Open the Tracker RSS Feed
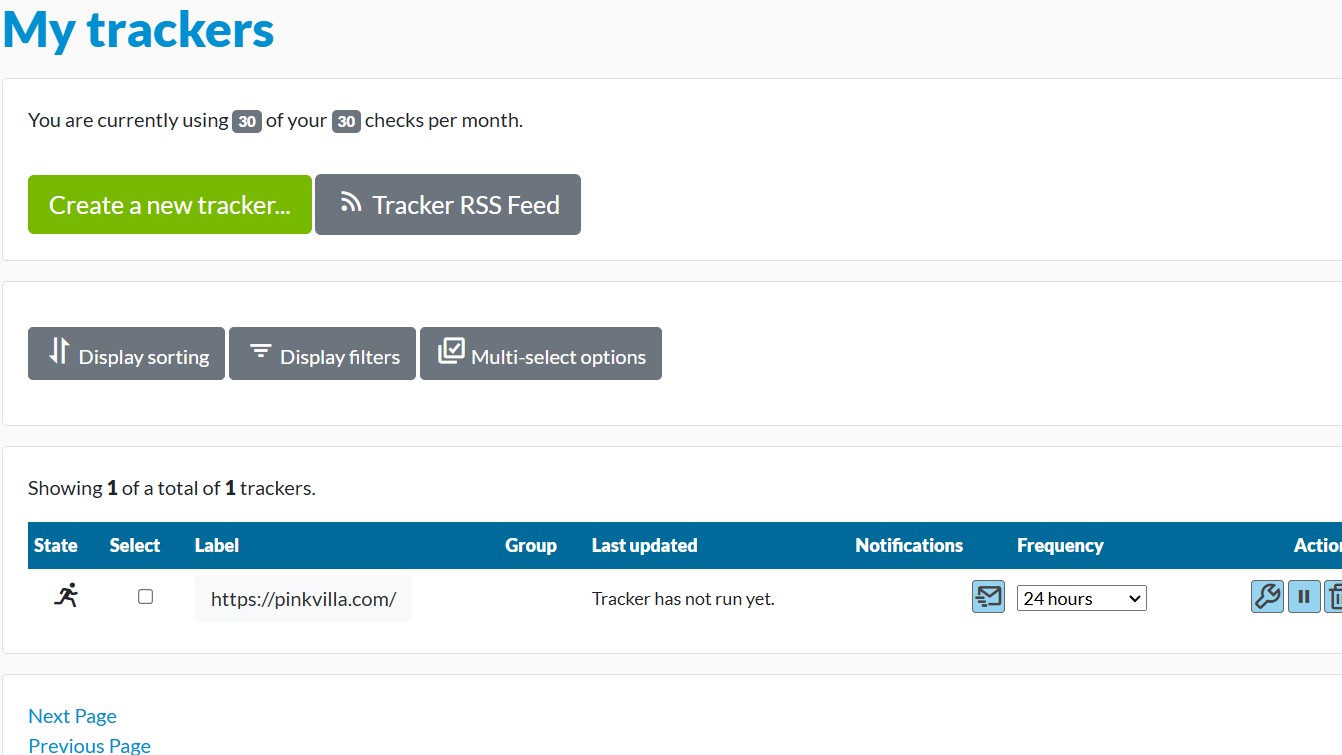This screenshot has height=755, width=1342. [448, 205]
